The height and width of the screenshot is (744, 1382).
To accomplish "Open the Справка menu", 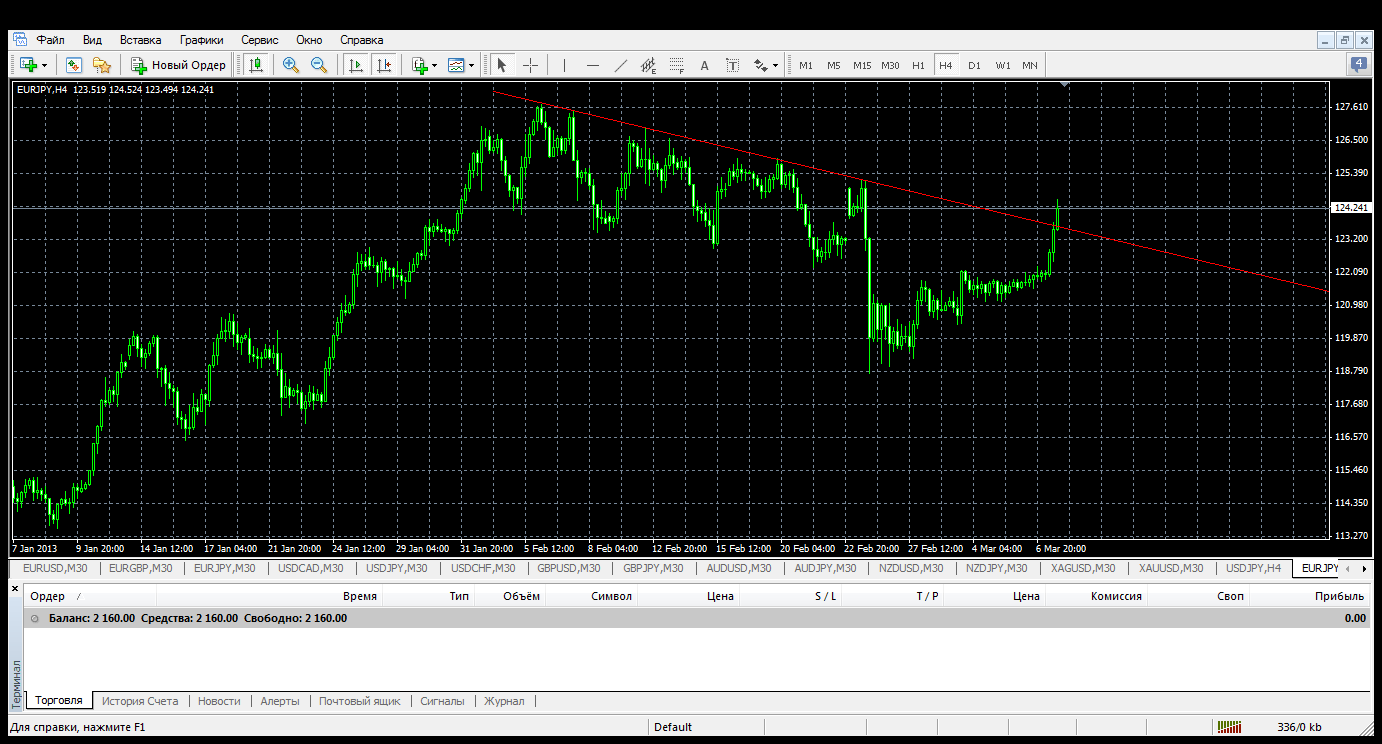I will click(x=362, y=40).
